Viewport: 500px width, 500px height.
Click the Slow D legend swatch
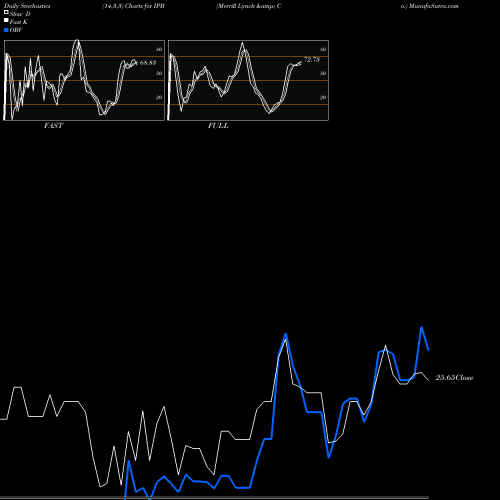tap(6, 12)
